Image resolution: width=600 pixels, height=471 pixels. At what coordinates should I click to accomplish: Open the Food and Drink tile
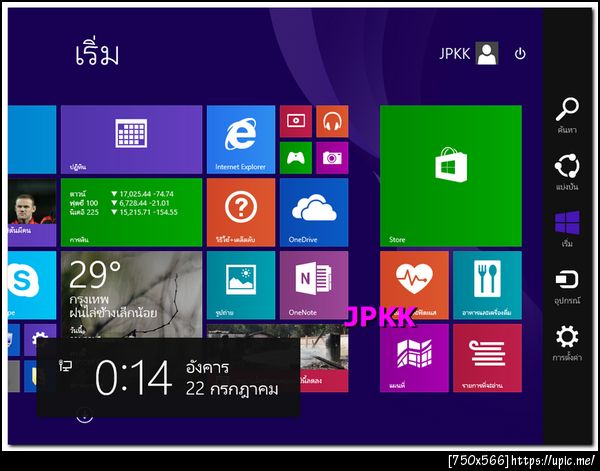(x=487, y=285)
